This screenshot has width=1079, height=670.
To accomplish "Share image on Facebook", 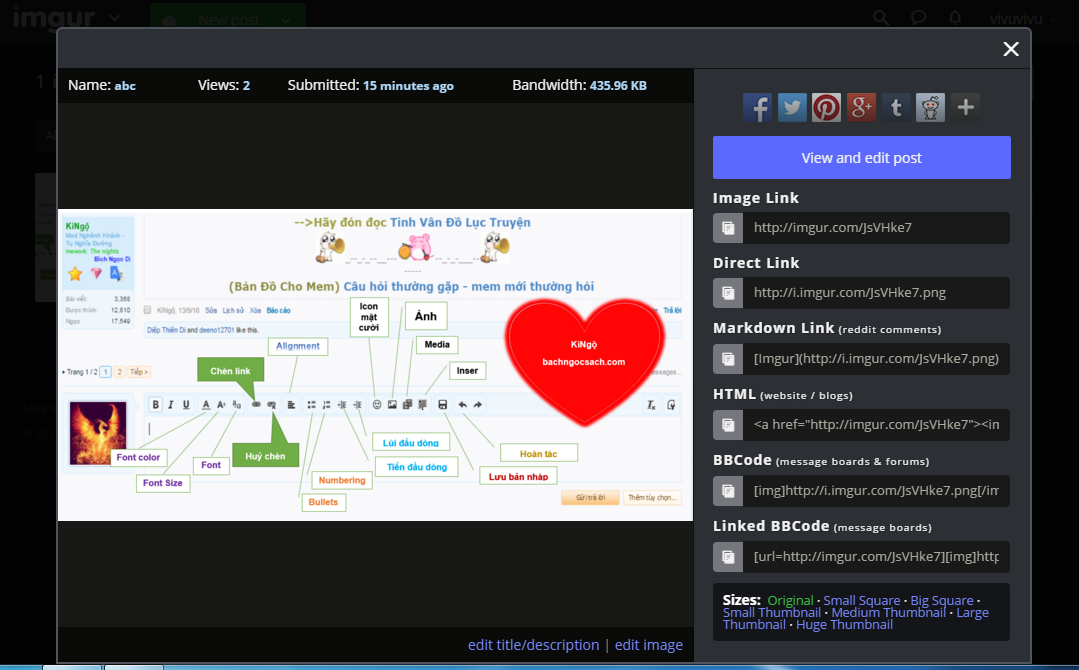I will click(x=758, y=107).
